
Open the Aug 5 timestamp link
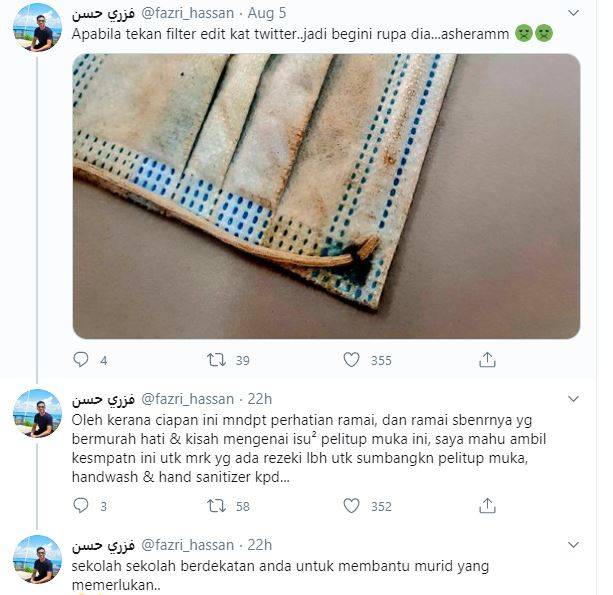[267, 13]
